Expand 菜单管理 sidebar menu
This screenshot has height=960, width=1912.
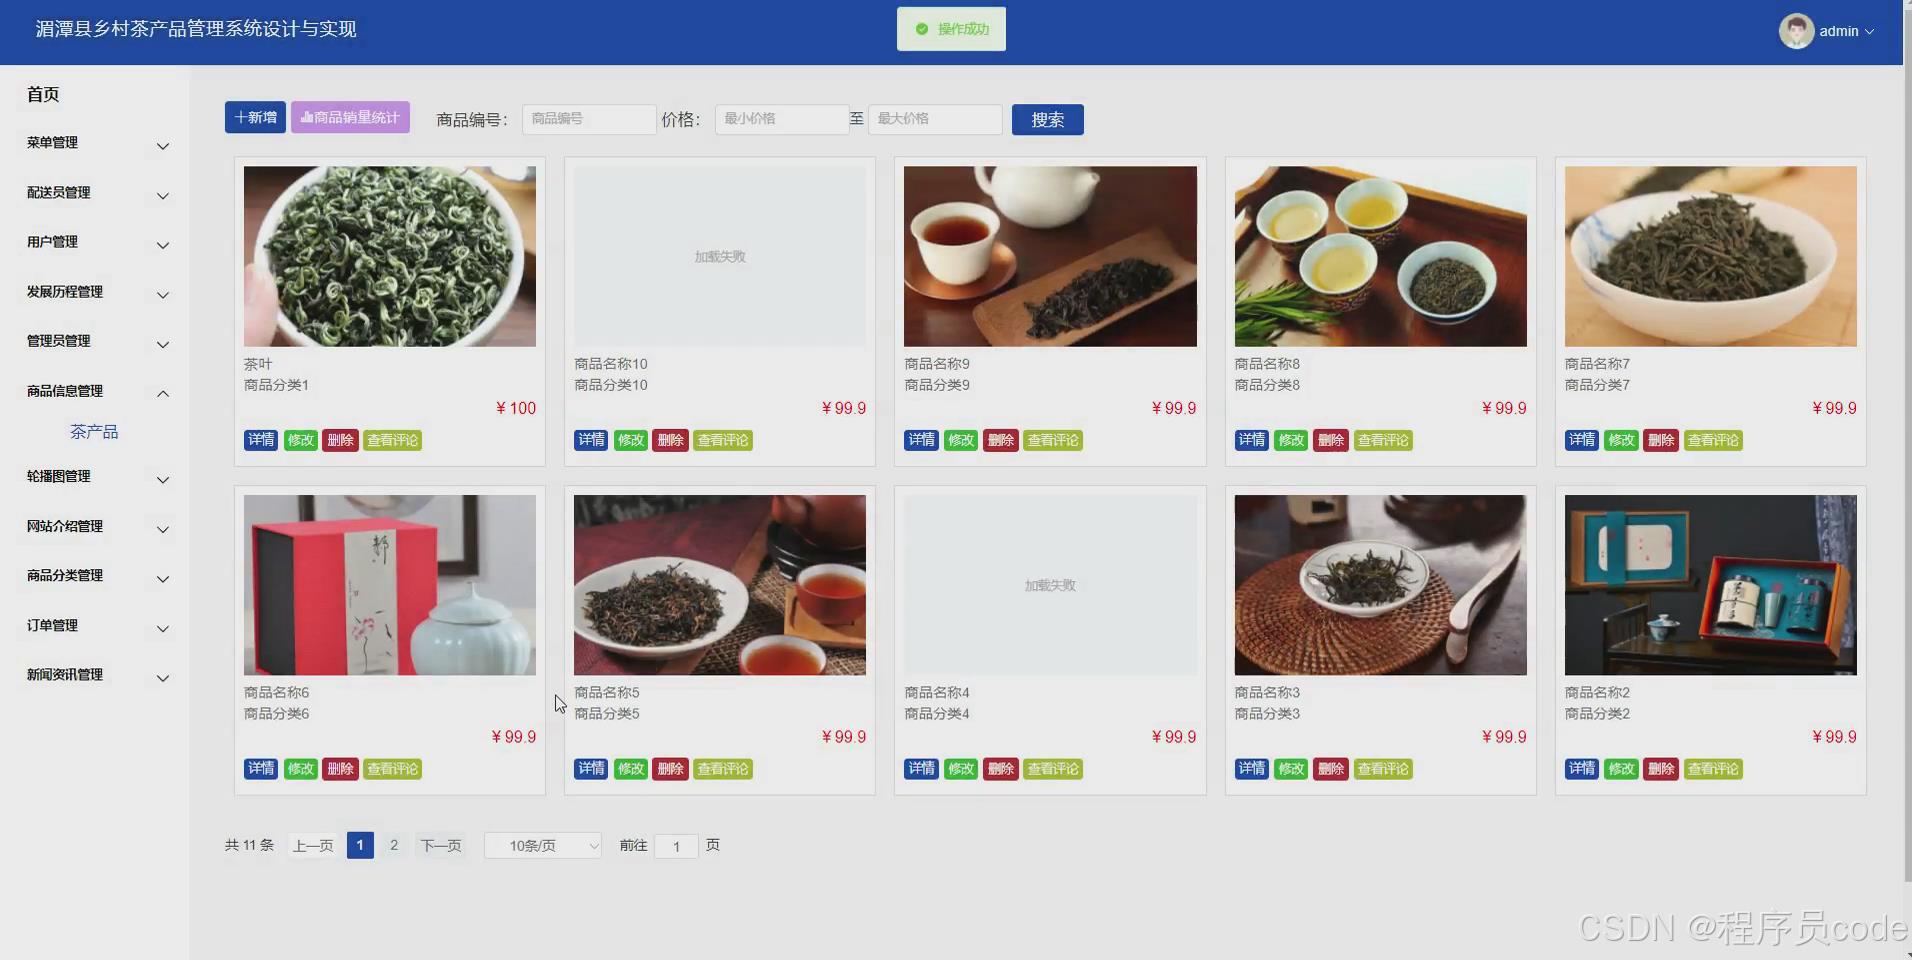95,143
